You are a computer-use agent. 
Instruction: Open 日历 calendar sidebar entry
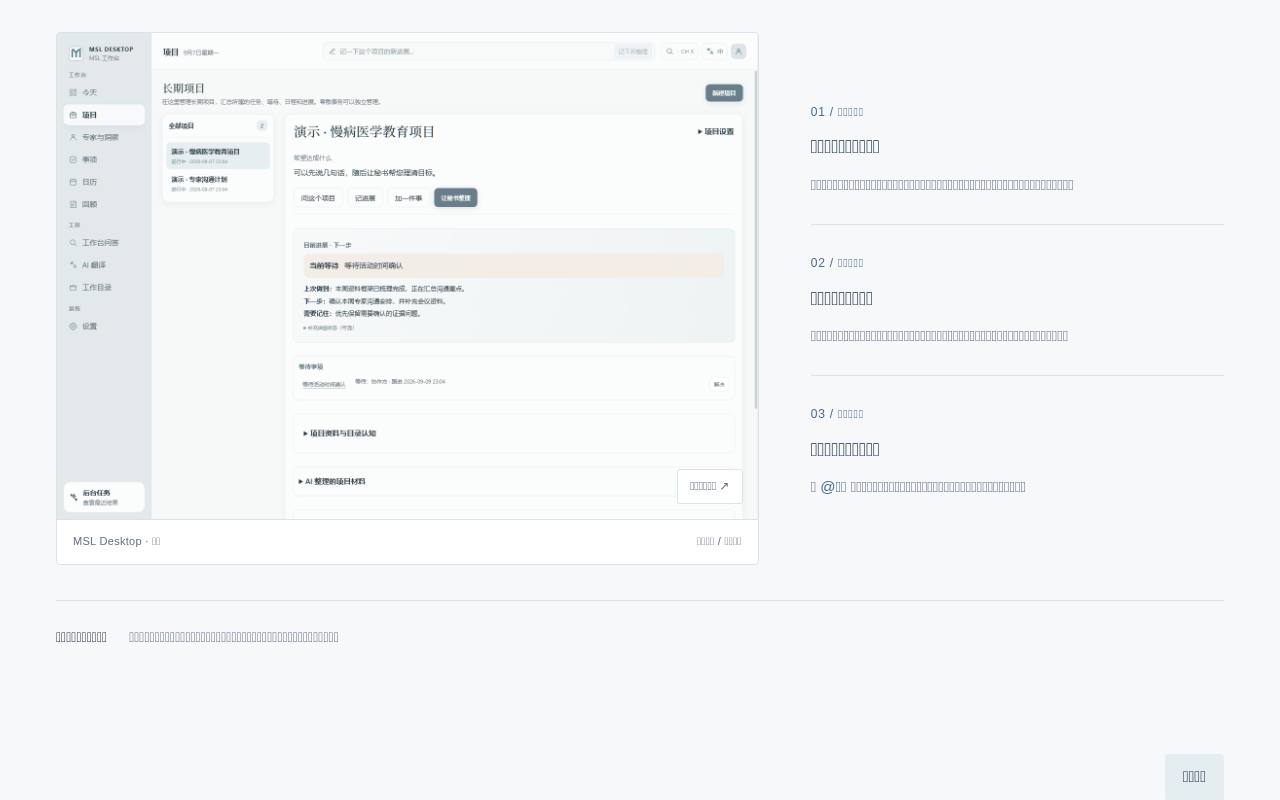(x=104, y=182)
